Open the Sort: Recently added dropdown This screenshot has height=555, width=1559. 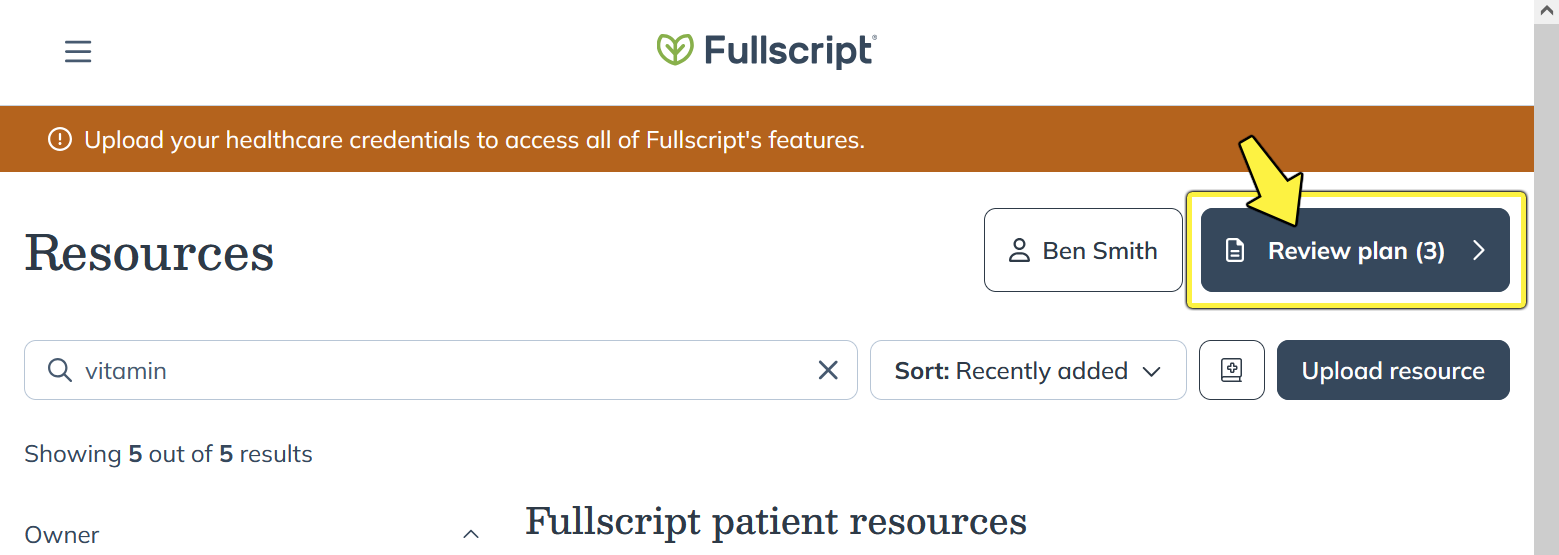pyautogui.click(x=1028, y=370)
